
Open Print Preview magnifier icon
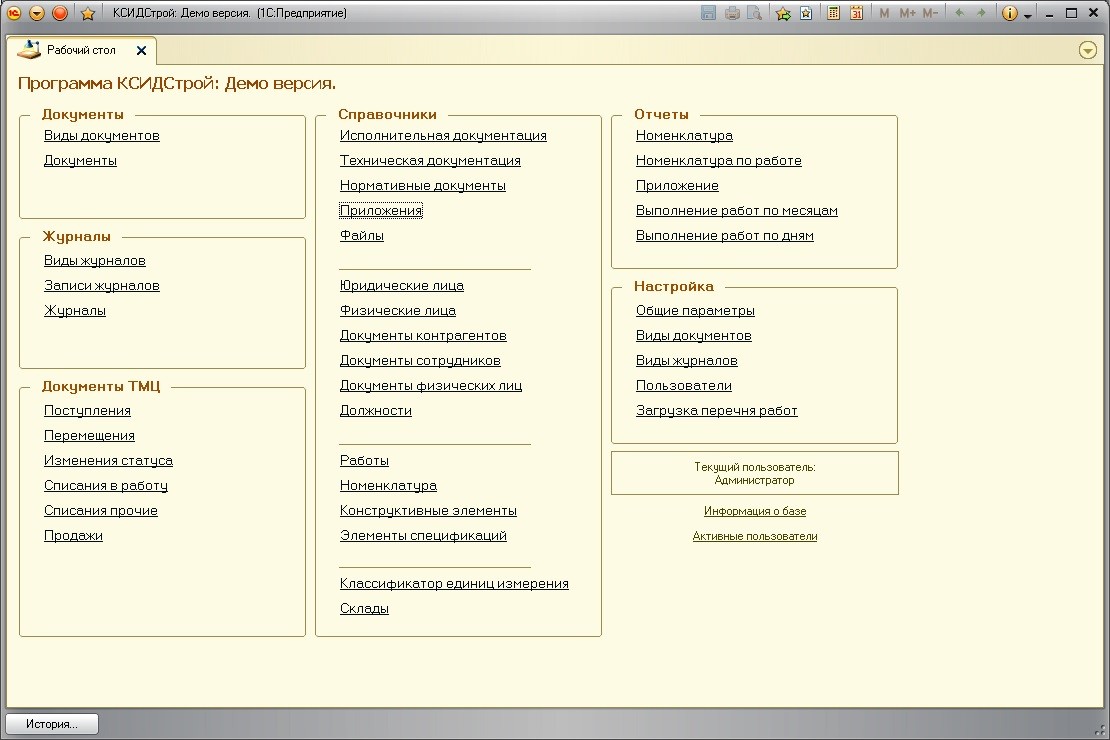pyautogui.click(x=755, y=13)
